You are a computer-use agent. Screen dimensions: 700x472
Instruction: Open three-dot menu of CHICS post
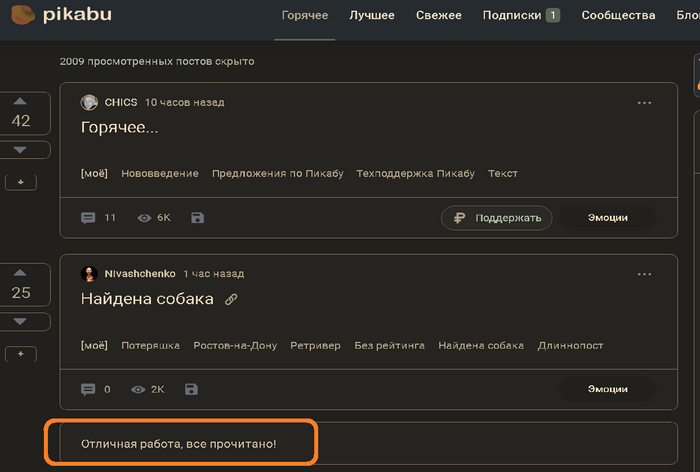tap(644, 103)
